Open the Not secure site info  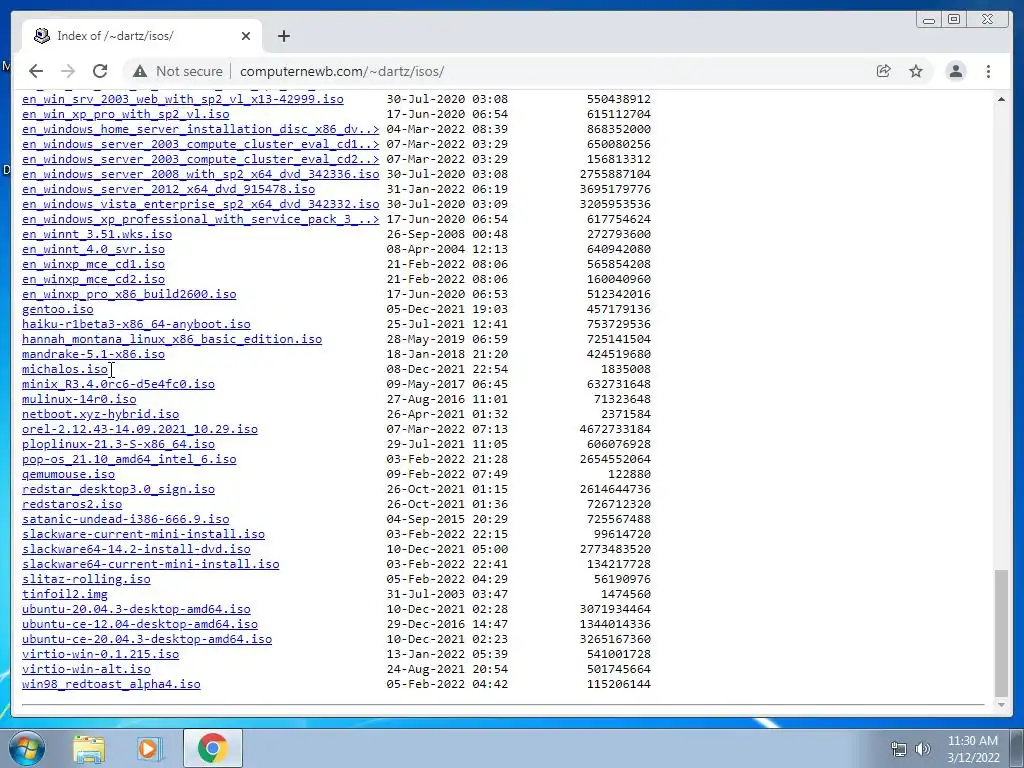[x=178, y=71]
